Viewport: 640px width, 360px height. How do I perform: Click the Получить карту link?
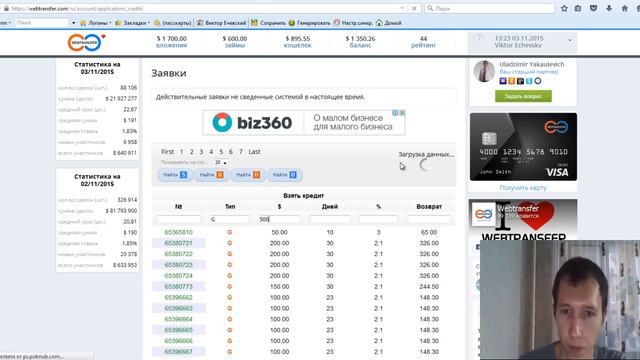coord(523,188)
